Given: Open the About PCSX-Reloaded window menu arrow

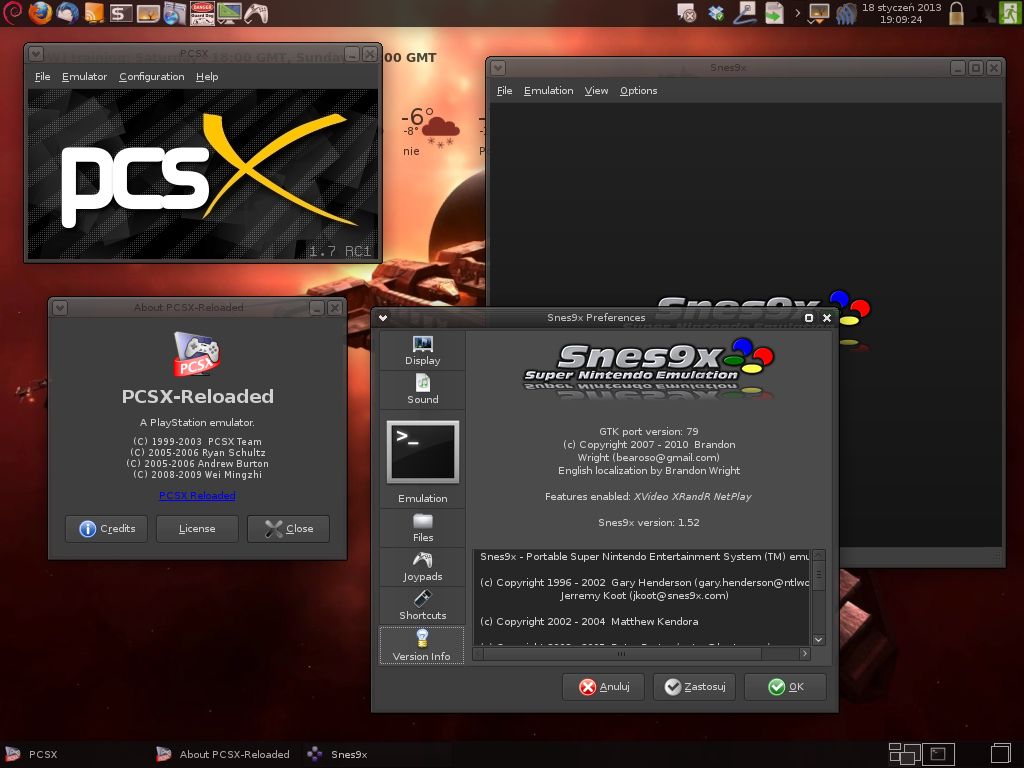Looking at the screenshot, I should click(60, 308).
